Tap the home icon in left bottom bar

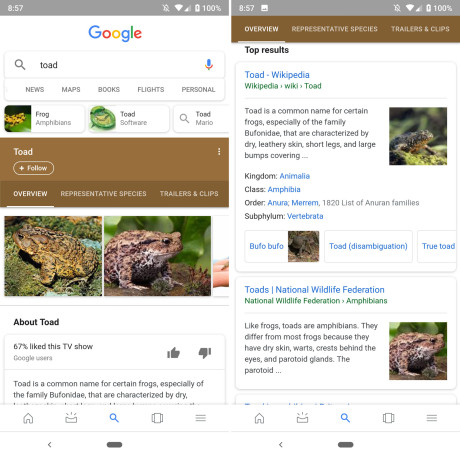point(28,418)
